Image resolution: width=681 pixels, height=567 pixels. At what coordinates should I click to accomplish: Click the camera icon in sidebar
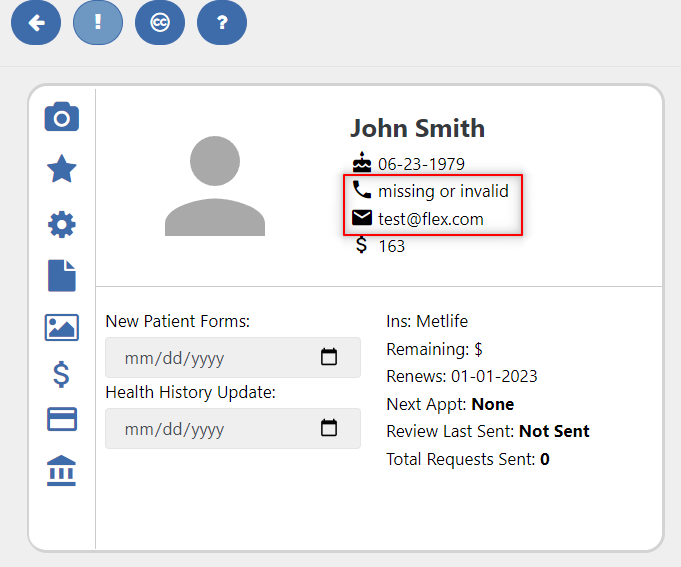62,117
